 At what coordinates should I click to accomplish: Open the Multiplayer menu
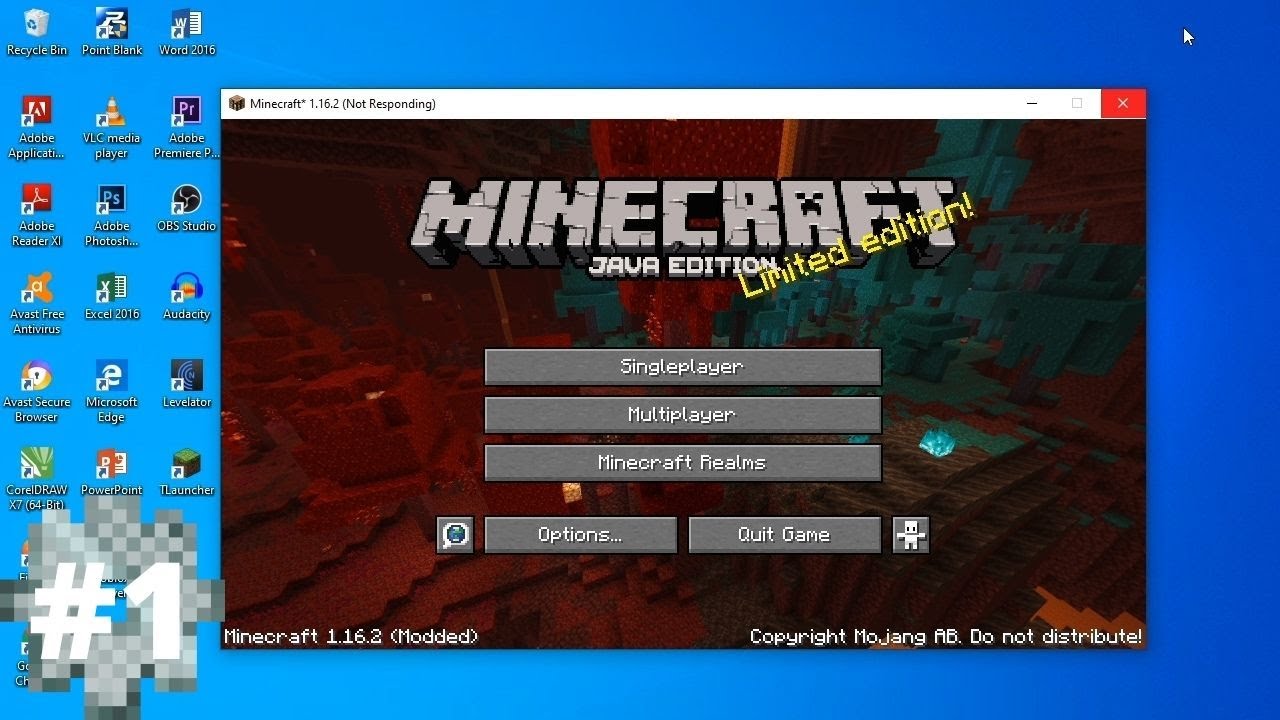click(682, 415)
